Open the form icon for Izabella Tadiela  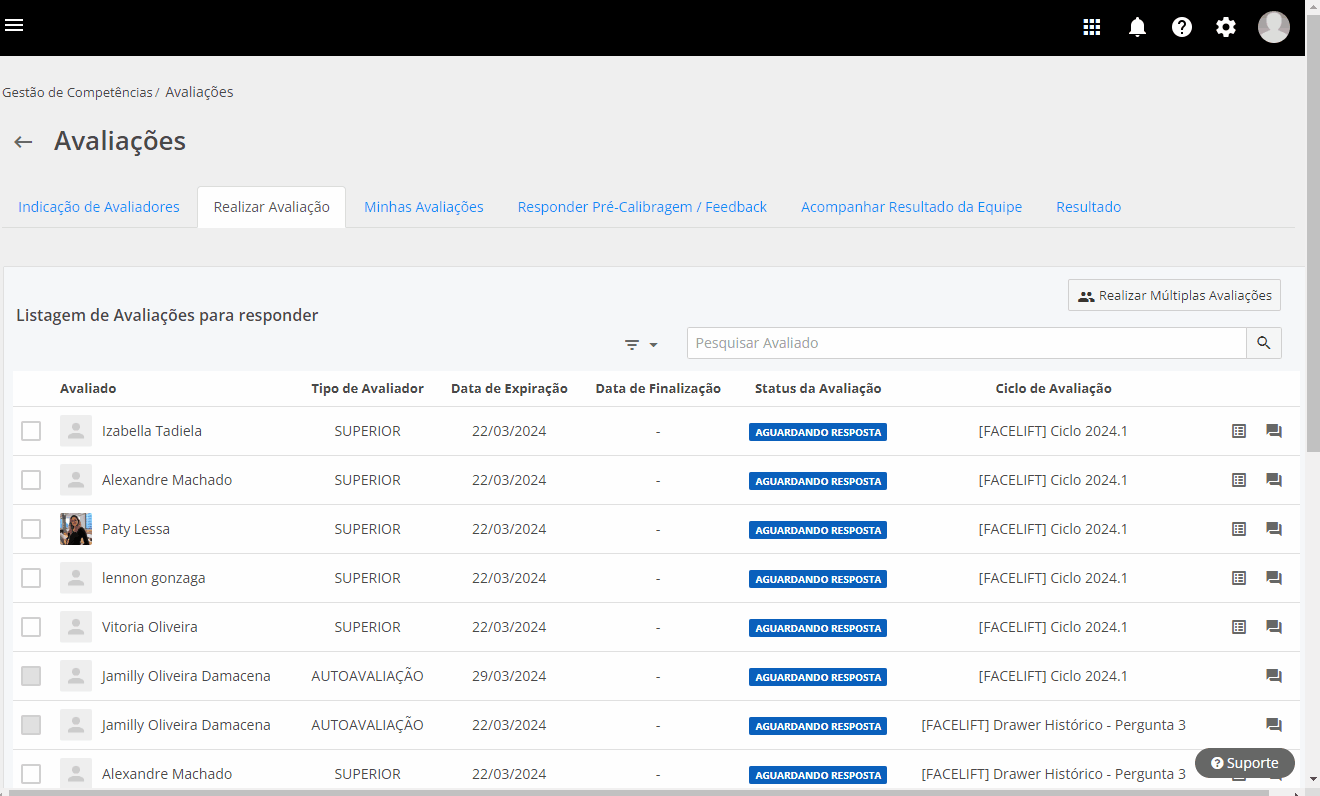click(x=1239, y=431)
